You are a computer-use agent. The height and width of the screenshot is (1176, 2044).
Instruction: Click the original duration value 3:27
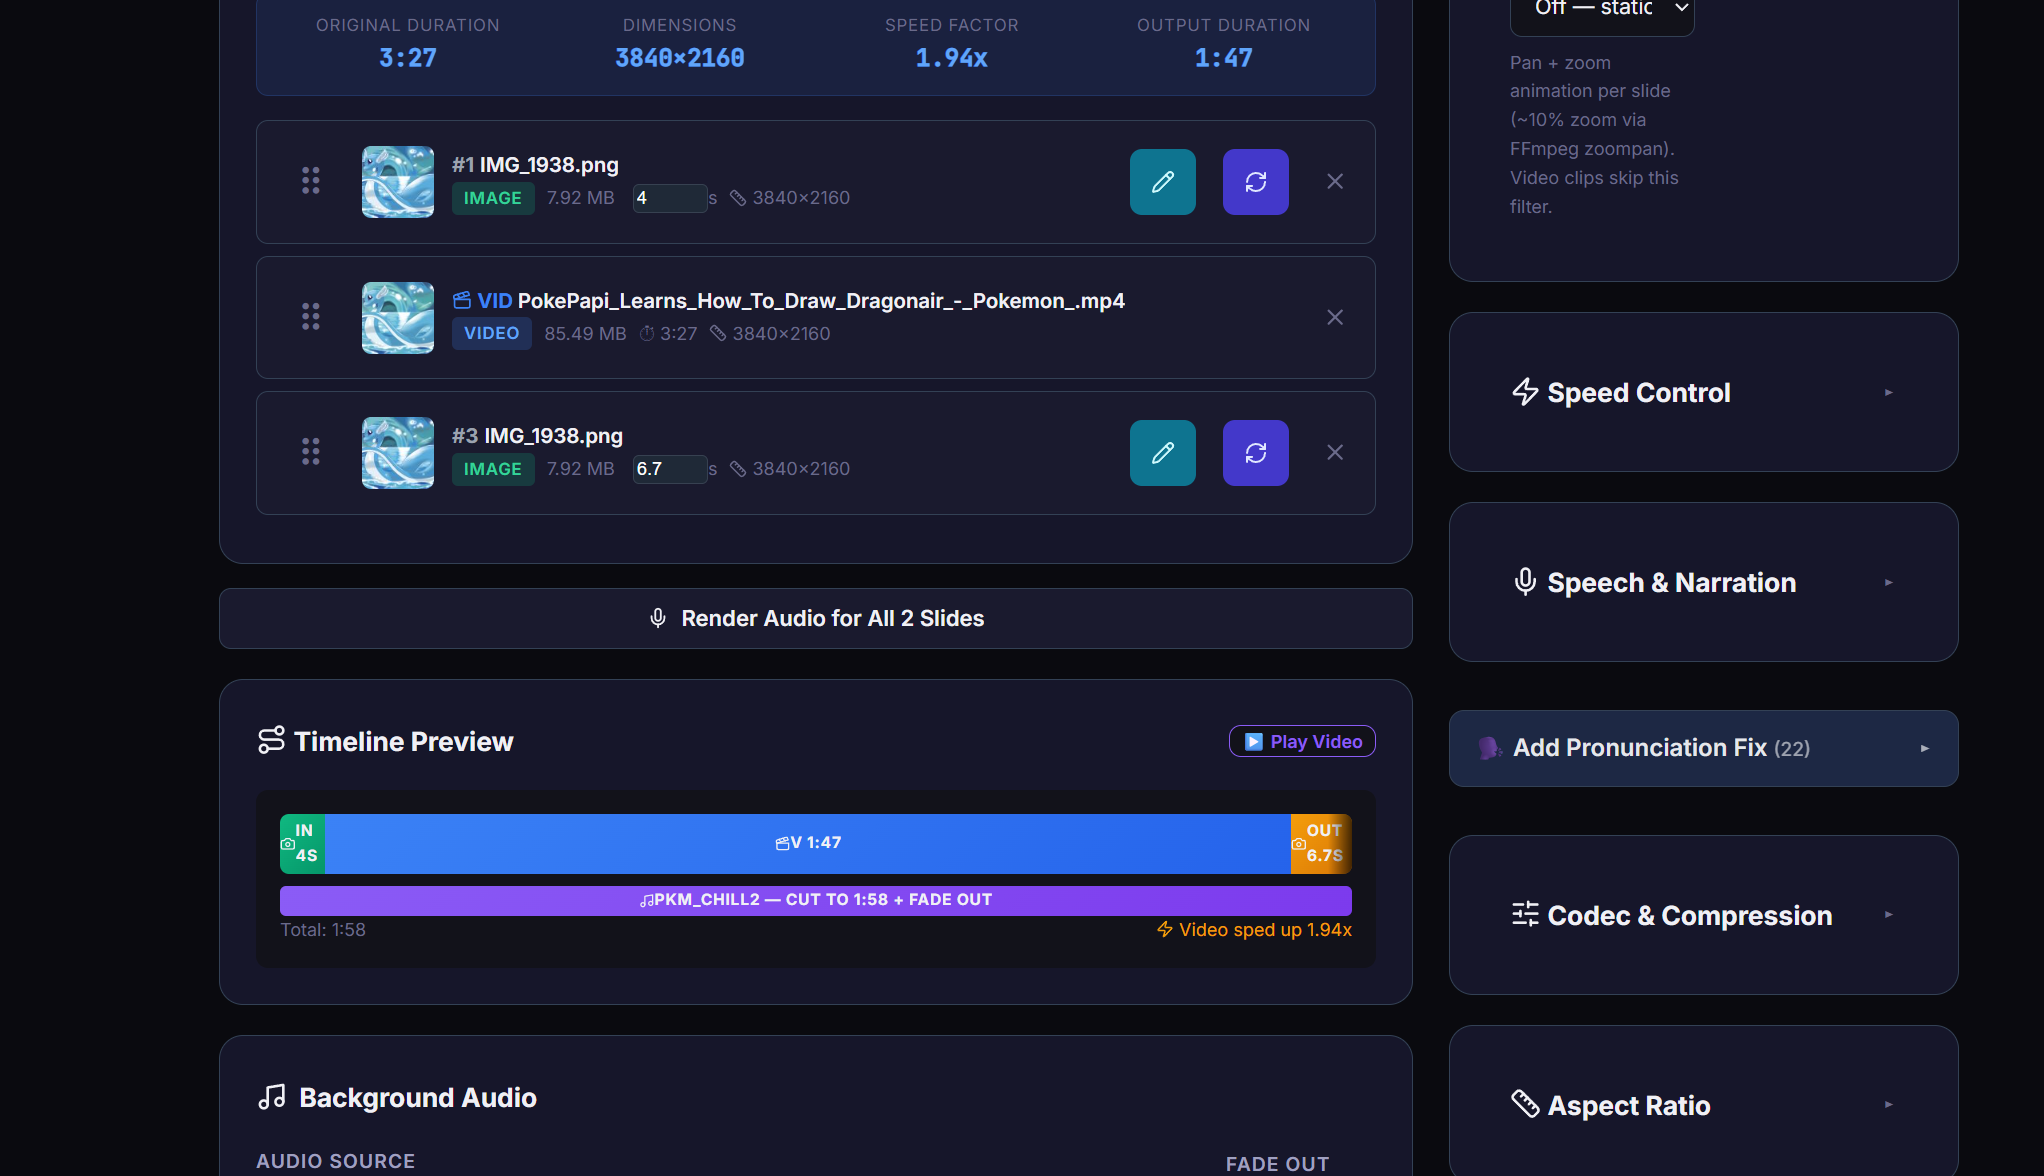point(408,58)
